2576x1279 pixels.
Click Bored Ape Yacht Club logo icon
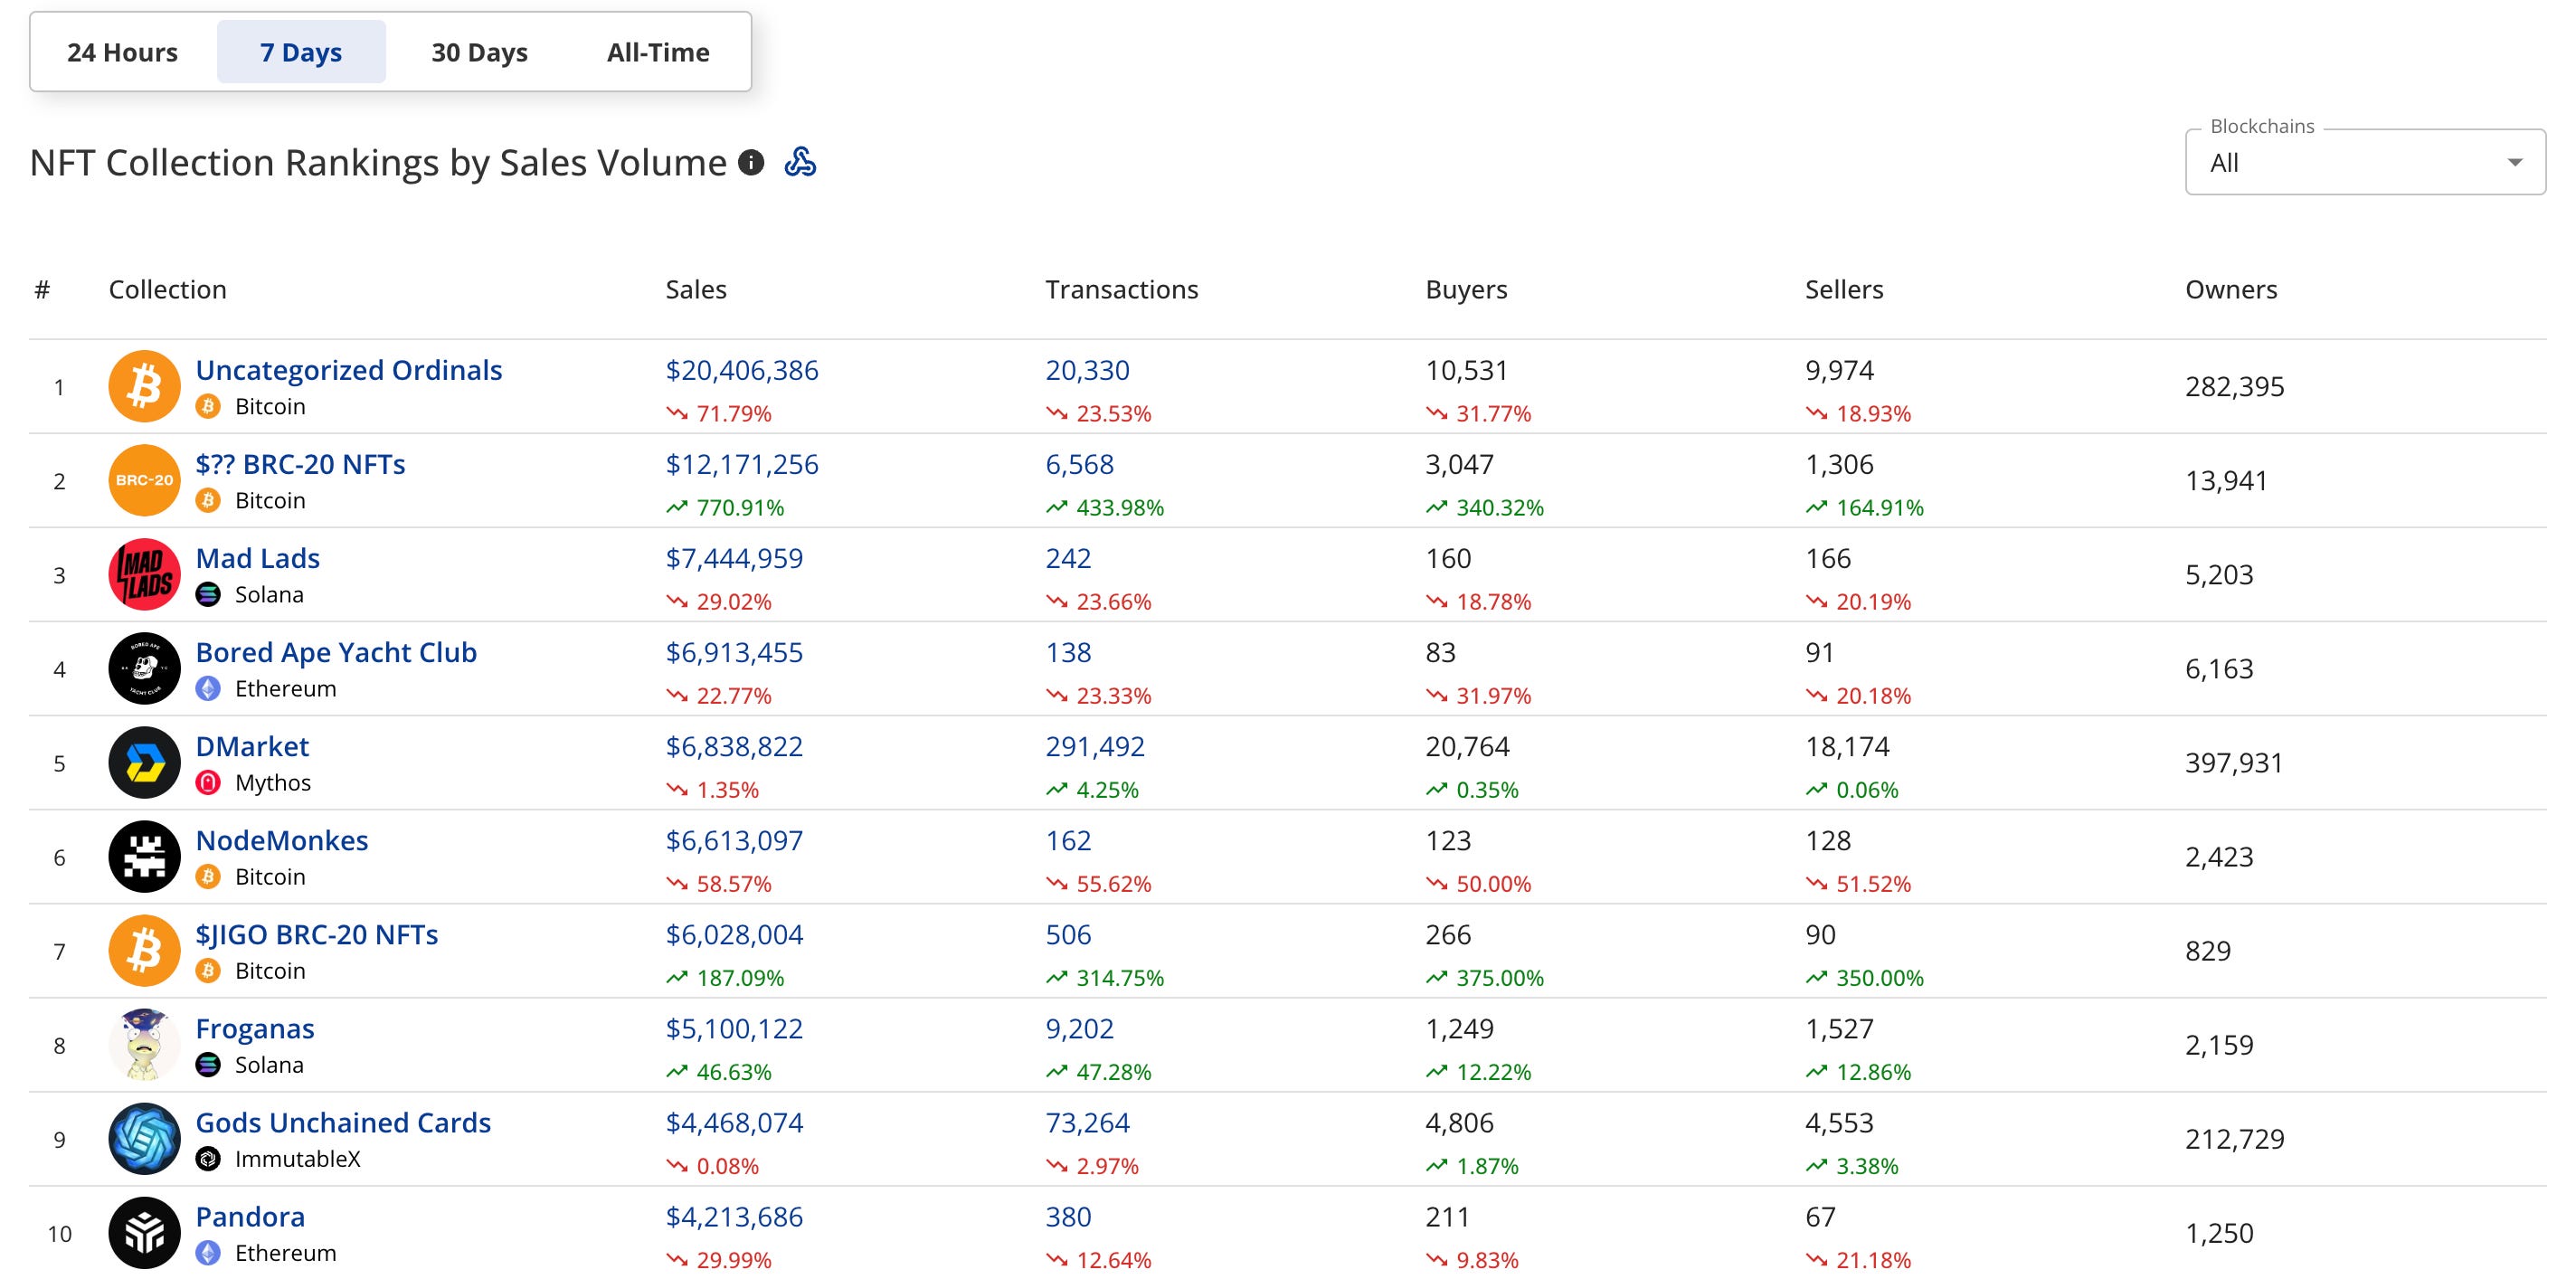[144, 669]
